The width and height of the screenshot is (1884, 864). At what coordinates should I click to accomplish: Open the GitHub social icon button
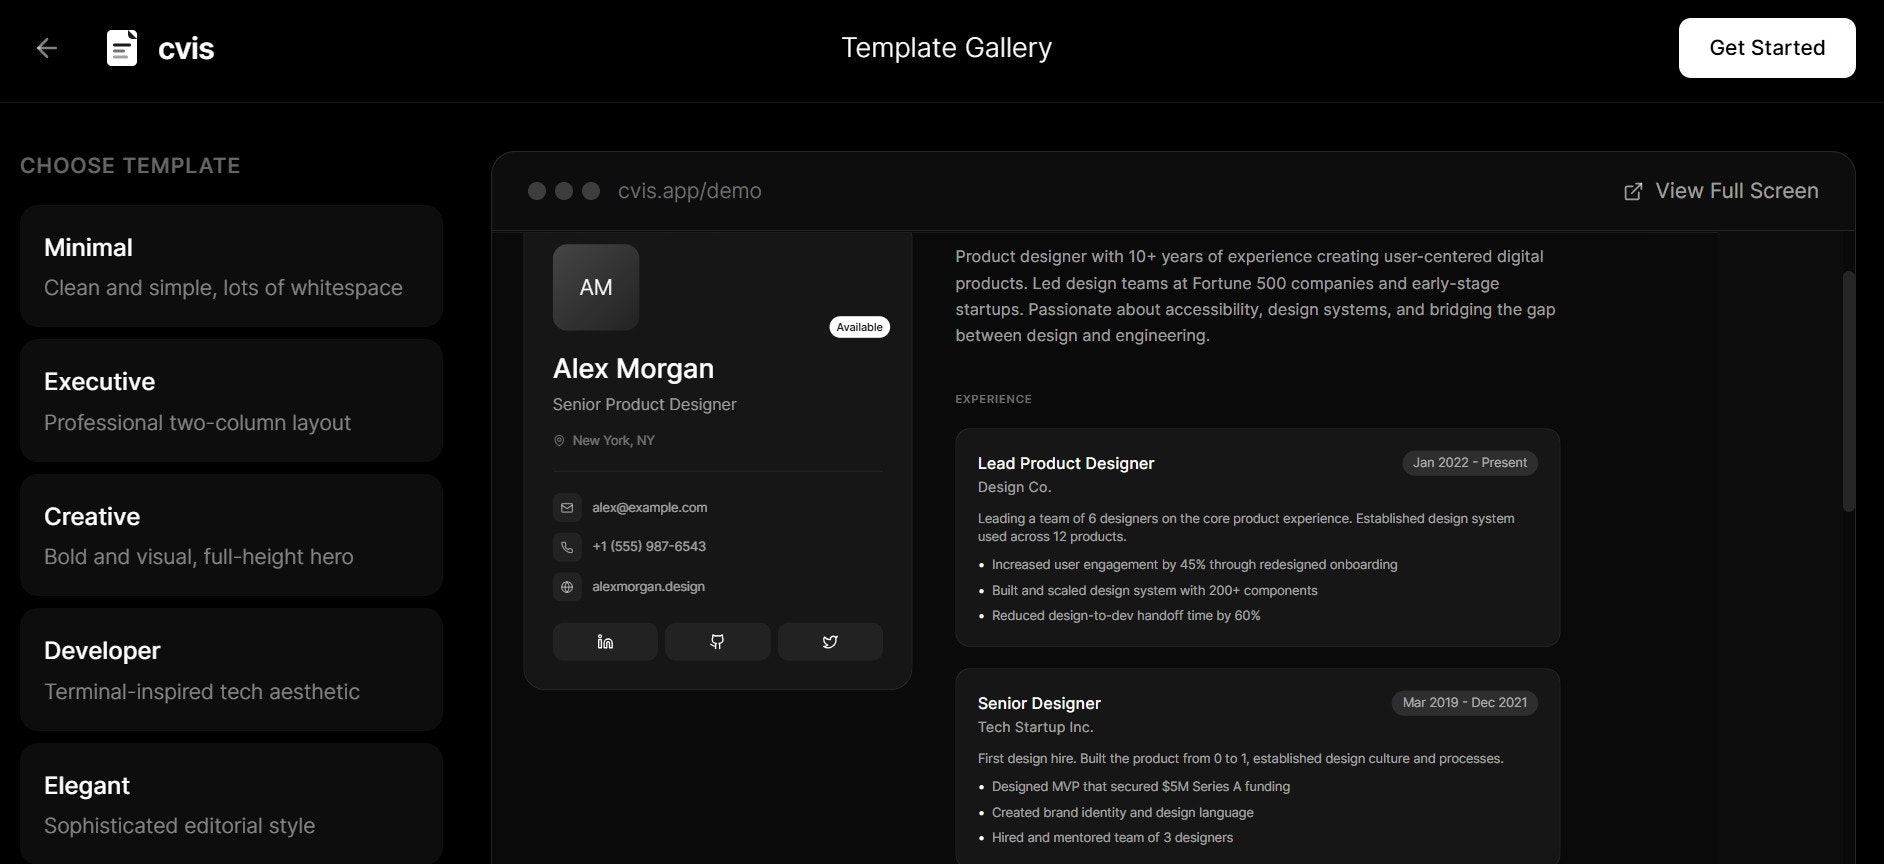tap(717, 642)
